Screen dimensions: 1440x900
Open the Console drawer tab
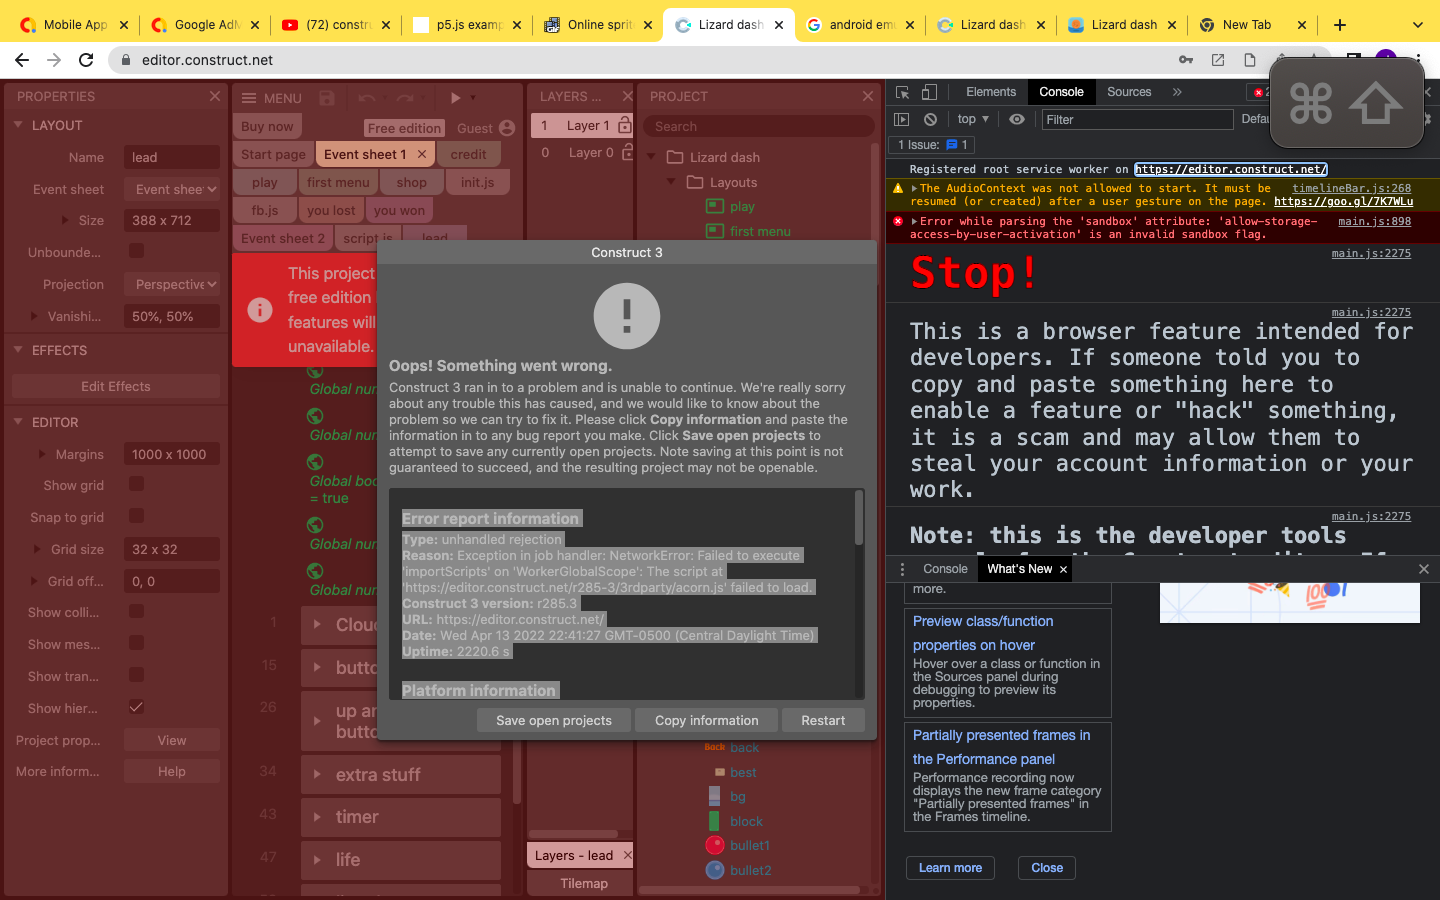click(945, 569)
